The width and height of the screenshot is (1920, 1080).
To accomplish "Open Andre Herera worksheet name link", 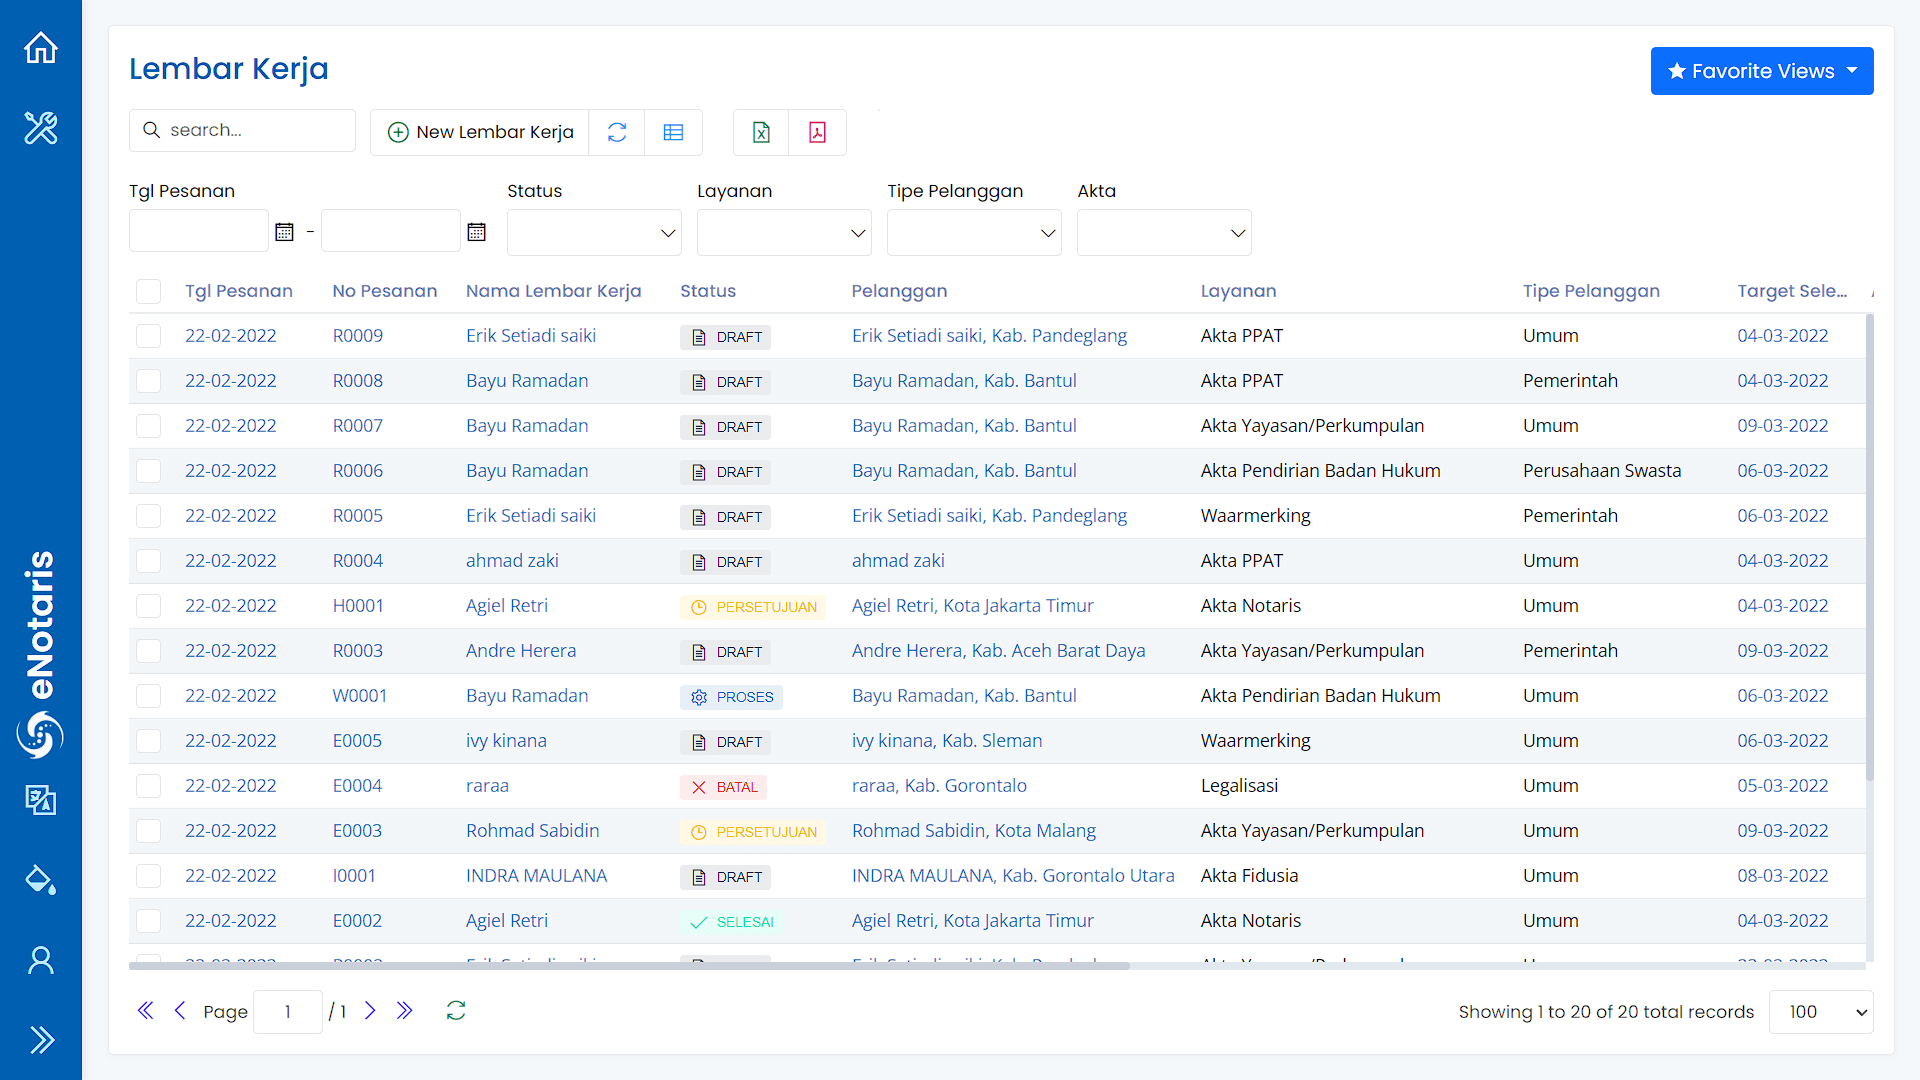I will click(x=521, y=651).
